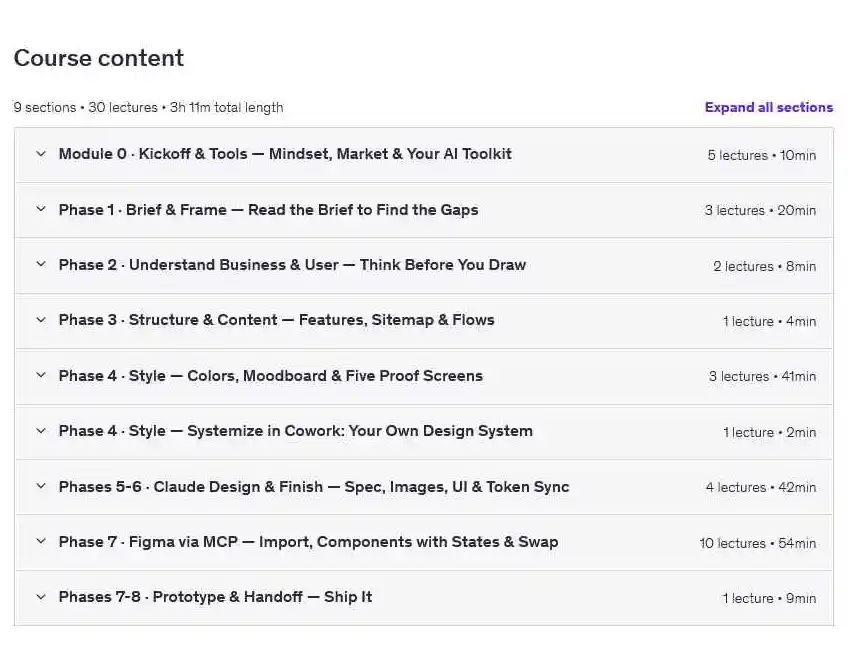Expand Phases 7-8 Prototype & Handoff chevron

coord(41,597)
